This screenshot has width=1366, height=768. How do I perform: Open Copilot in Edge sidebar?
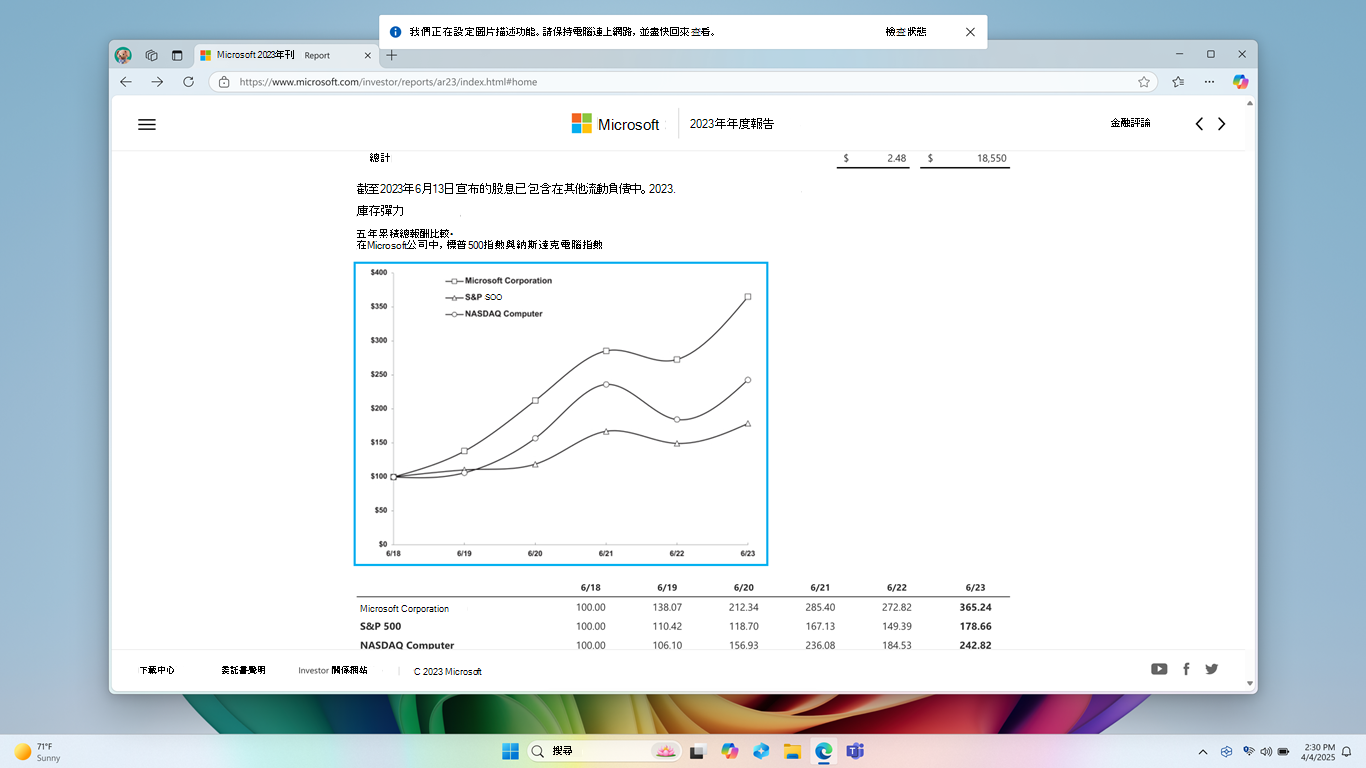click(1240, 82)
